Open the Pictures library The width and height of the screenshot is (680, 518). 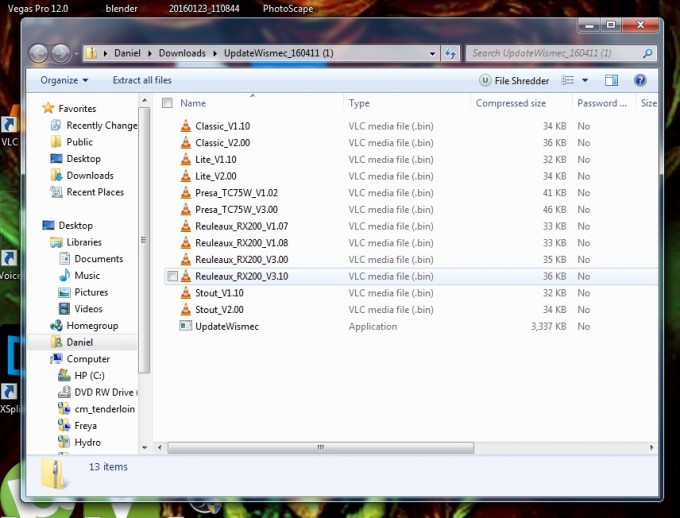click(x=91, y=292)
